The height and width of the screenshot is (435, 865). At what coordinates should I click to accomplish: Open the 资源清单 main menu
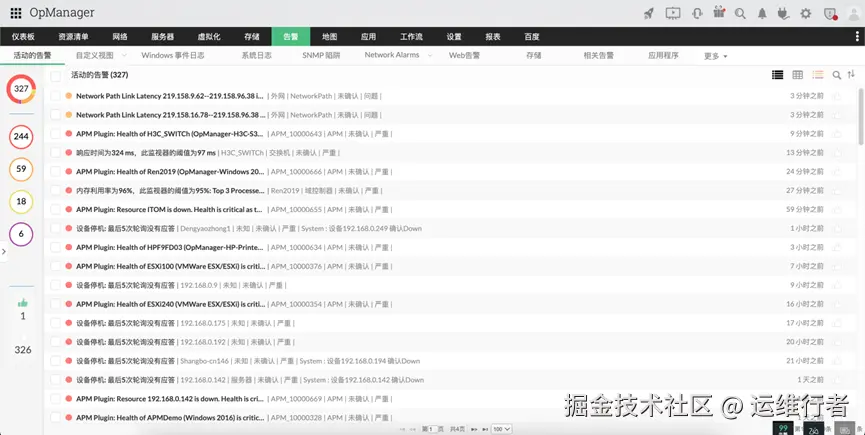click(73, 36)
